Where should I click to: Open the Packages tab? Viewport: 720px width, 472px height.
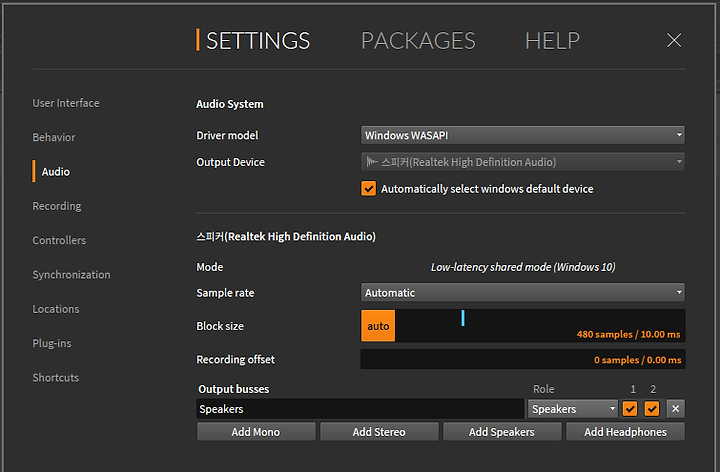coord(418,41)
